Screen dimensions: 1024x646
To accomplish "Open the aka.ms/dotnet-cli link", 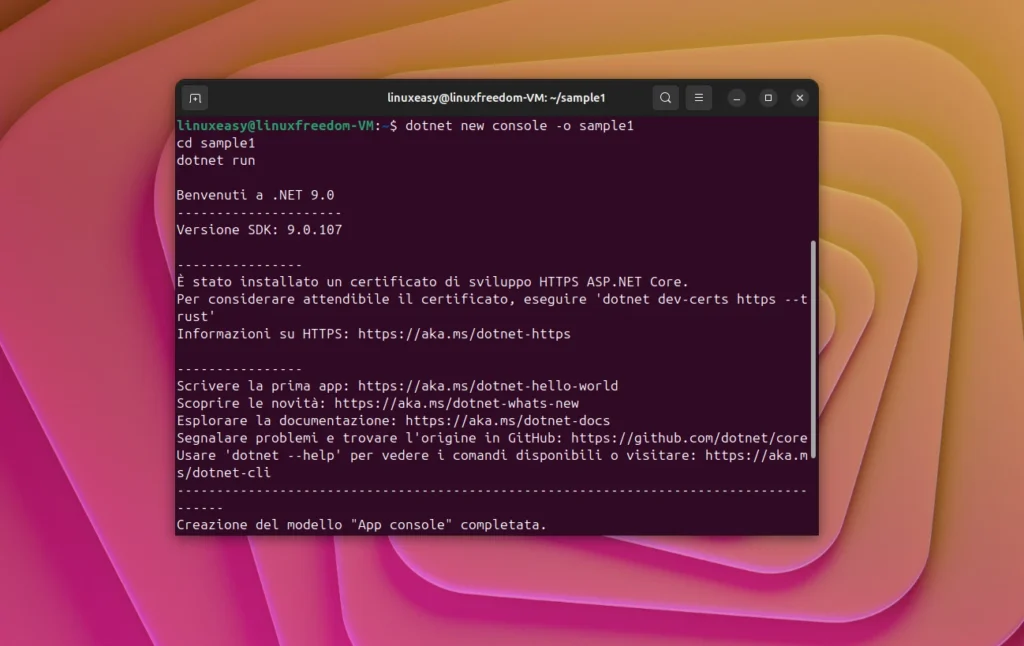I will 760,455.
